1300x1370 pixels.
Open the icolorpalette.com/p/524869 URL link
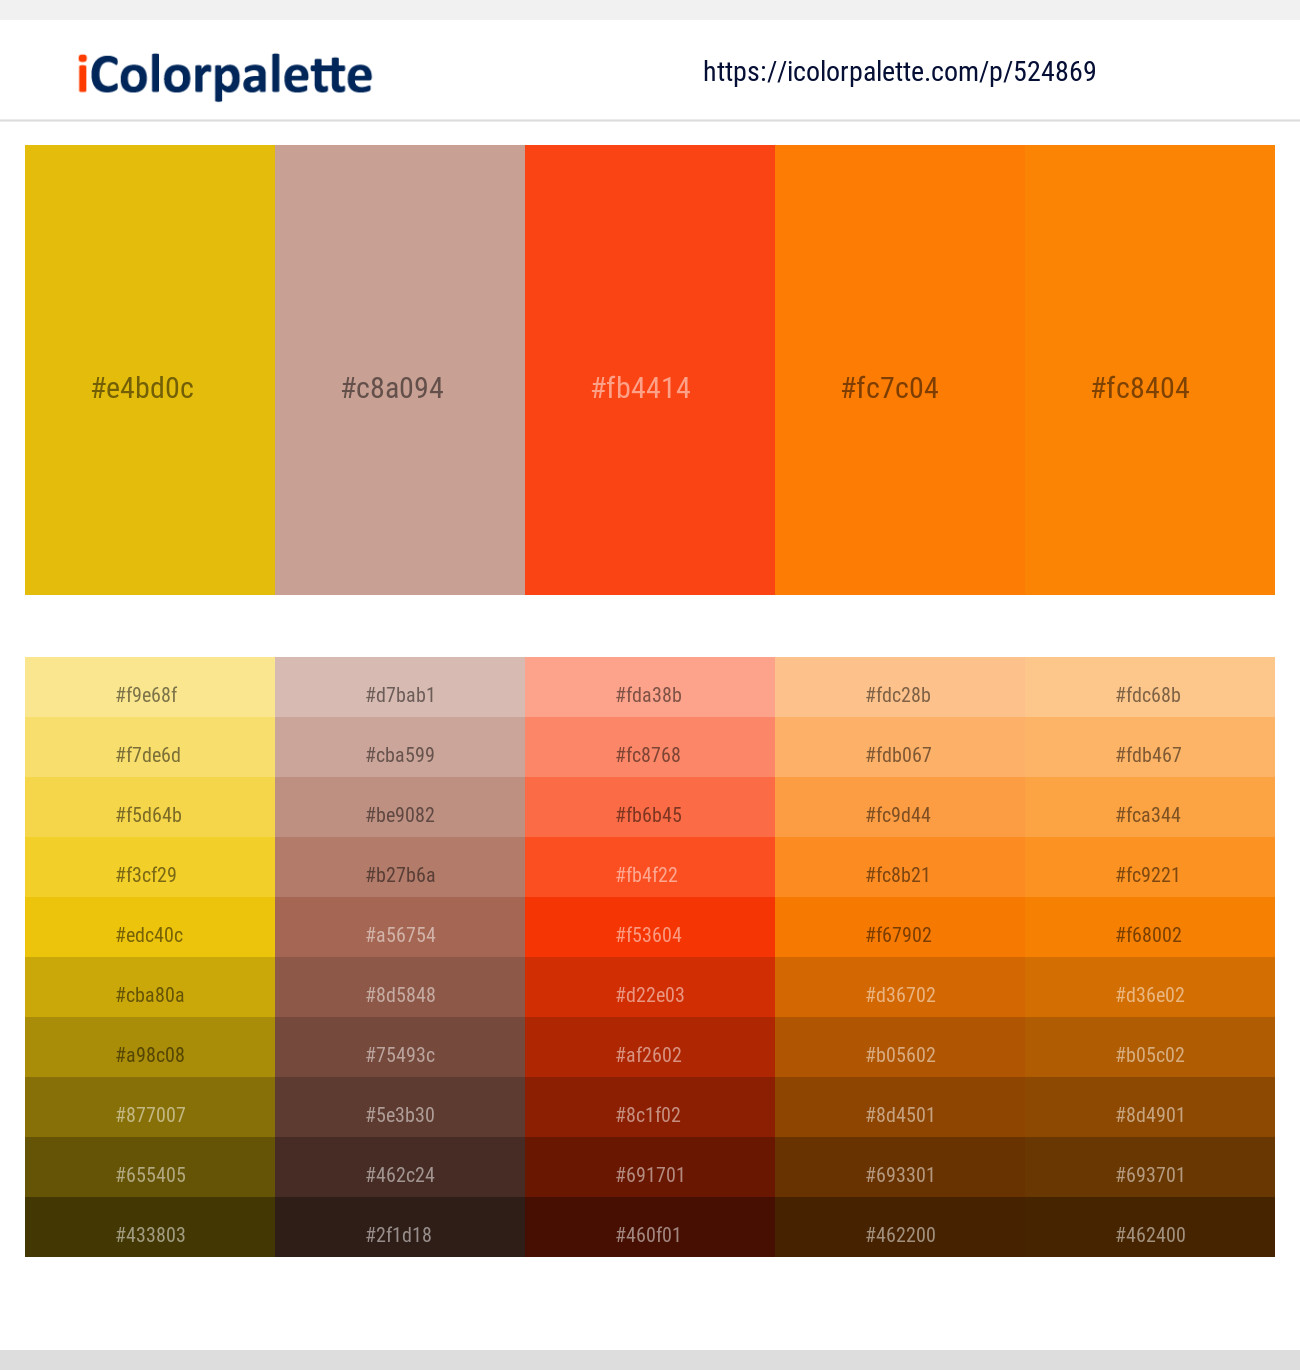900,72
